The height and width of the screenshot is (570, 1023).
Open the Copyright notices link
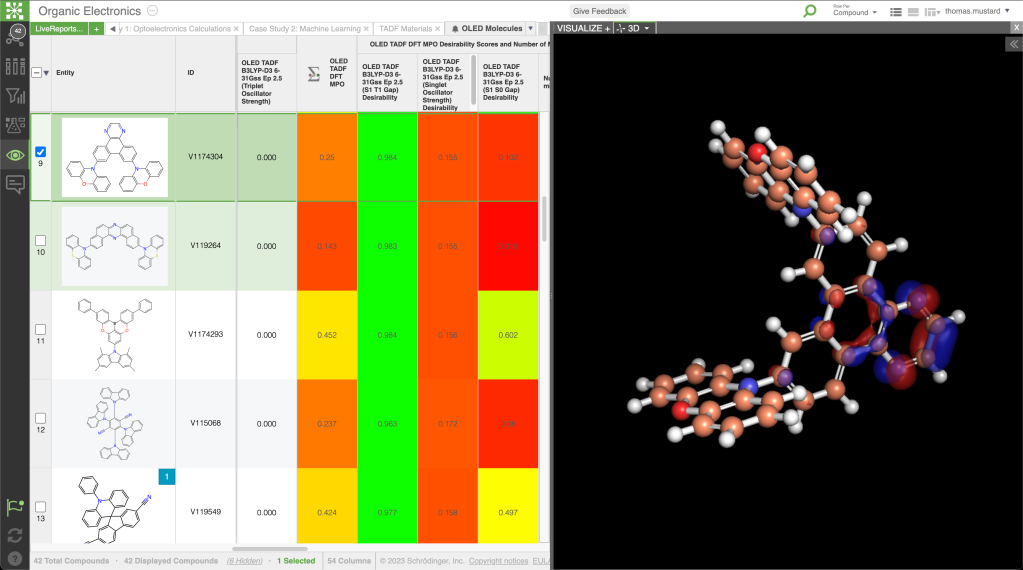[498, 561]
